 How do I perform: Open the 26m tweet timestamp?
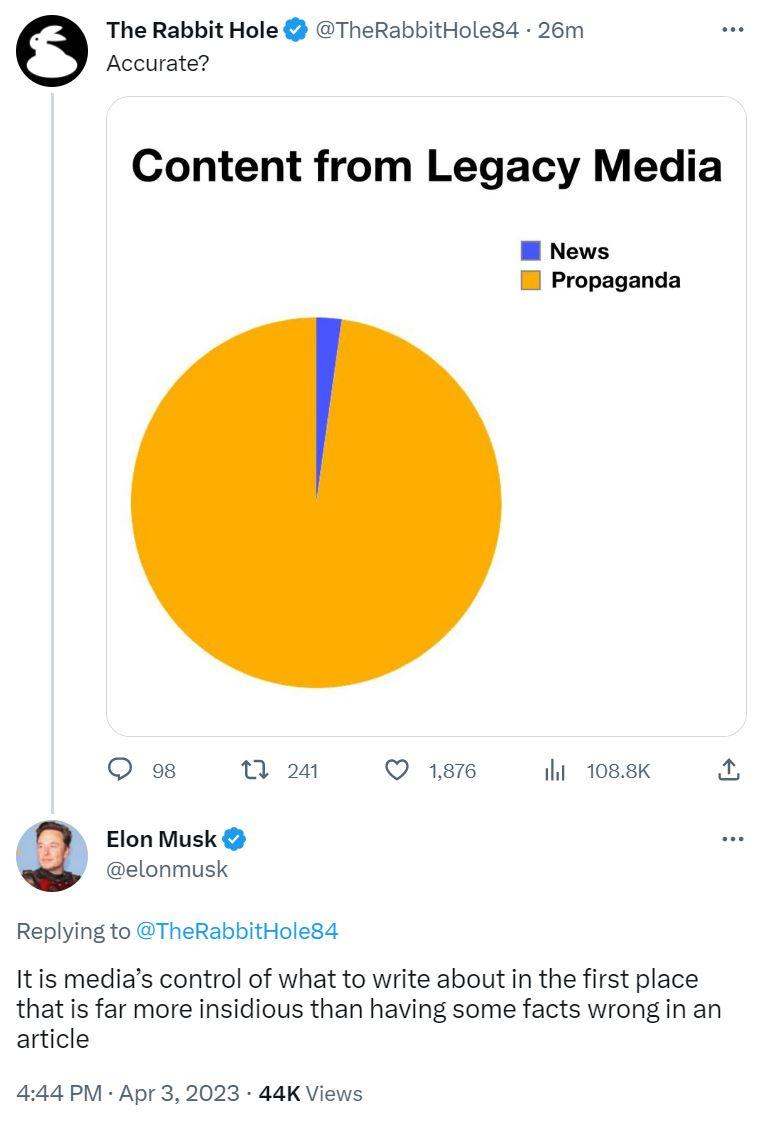[x=561, y=31]
